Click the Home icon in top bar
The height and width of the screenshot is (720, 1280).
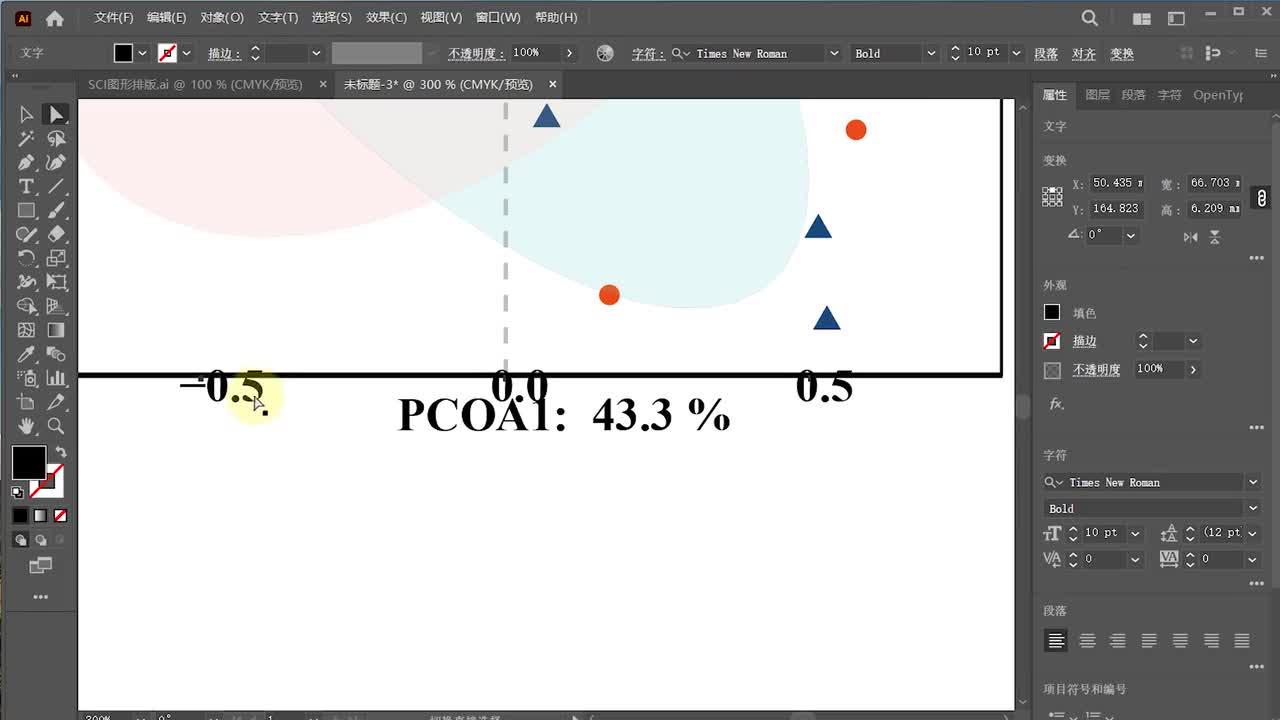55,18
